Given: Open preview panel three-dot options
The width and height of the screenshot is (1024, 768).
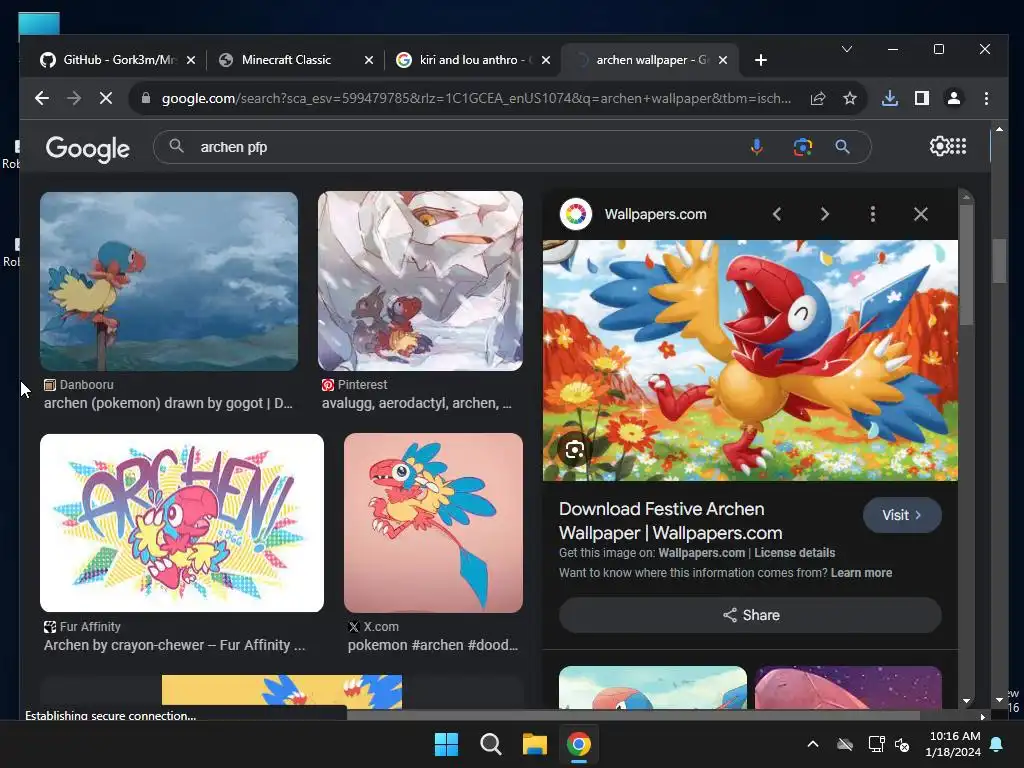Looking at the screenshot, I should [x=872, y=214].
